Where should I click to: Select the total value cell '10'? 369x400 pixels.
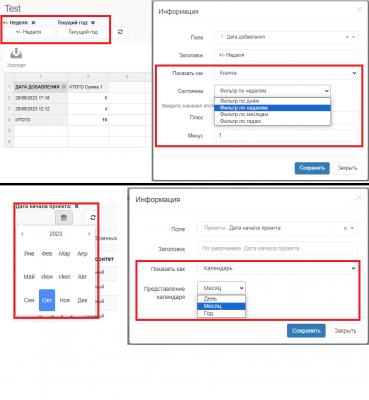(88, 120)
